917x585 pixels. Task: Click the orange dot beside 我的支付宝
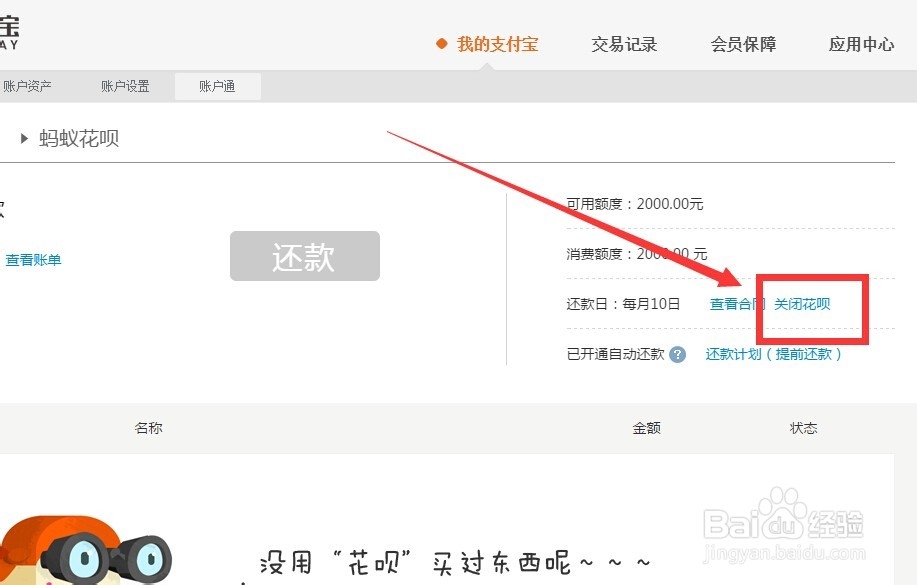point(441,44)
